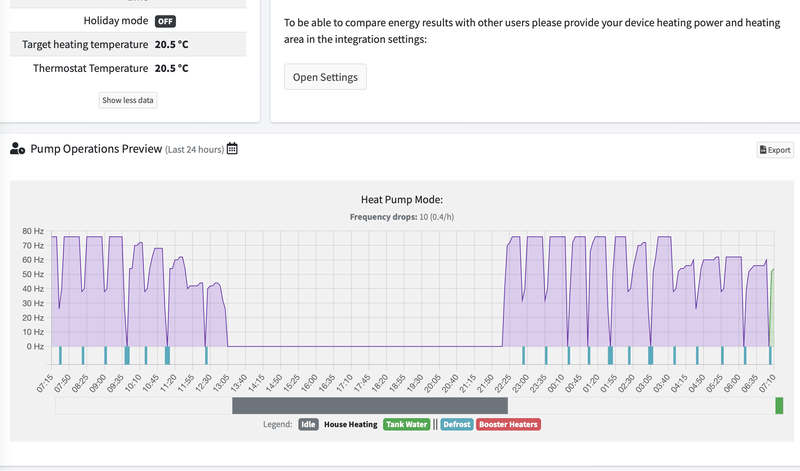Screen dimensions: 800x471
Task: Toggle Defrost legend badge
Action: tap(457, 424)
